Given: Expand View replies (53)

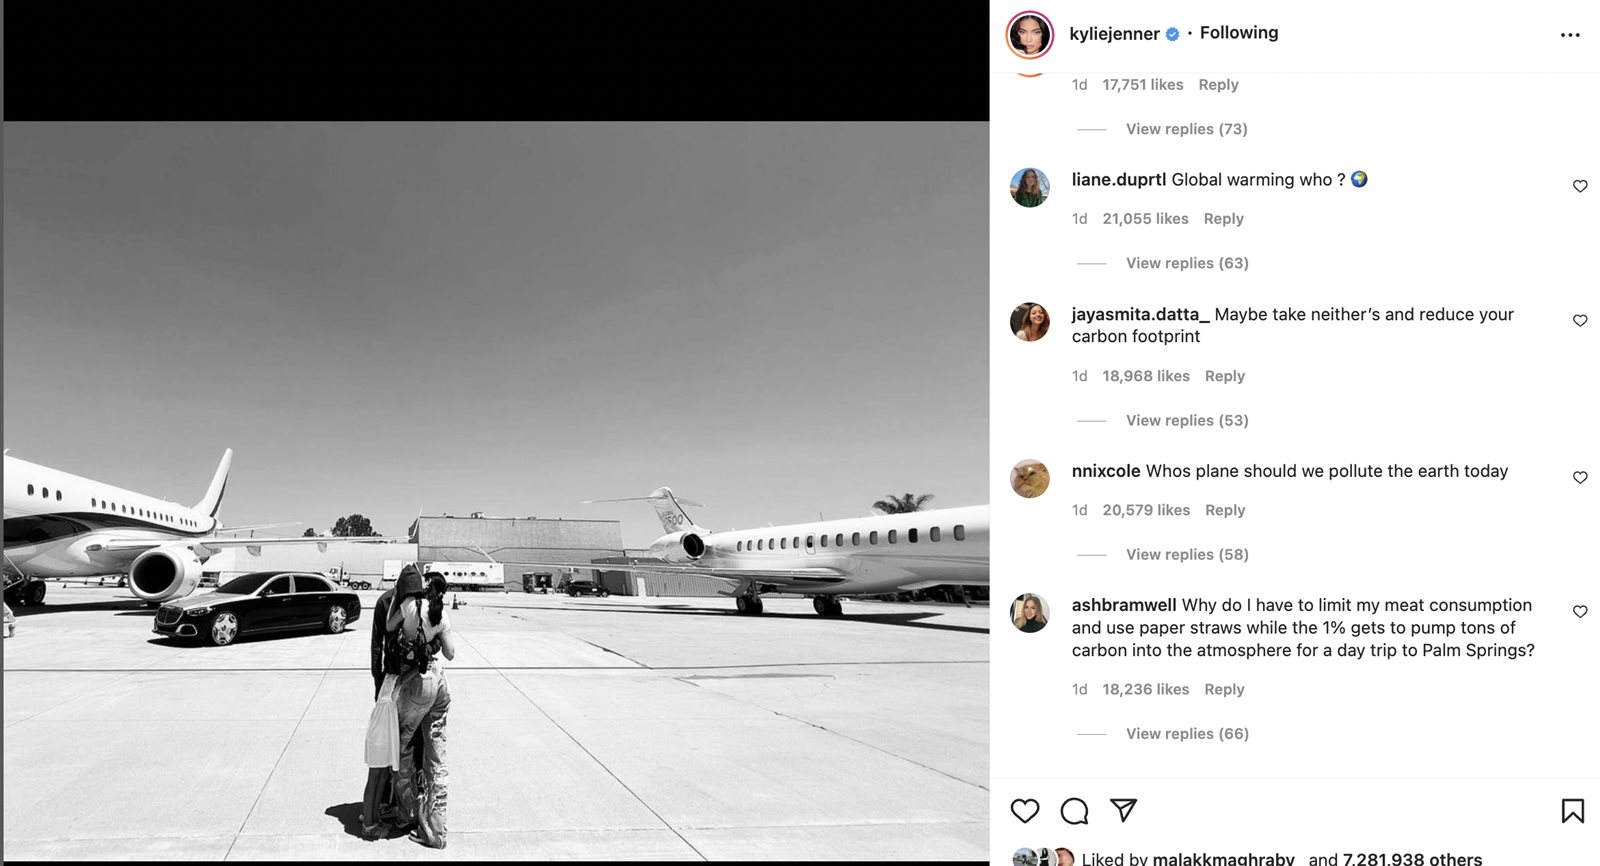Looking at the screenshot, I should pyautogui.click(x=1187, y=420).
